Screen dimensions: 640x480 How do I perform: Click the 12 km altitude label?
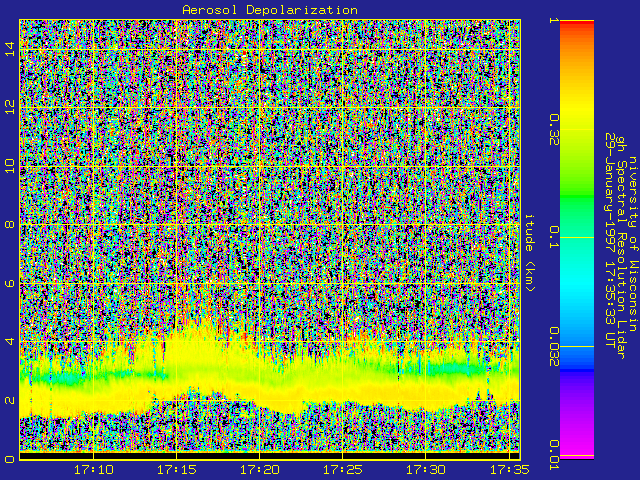9,107
